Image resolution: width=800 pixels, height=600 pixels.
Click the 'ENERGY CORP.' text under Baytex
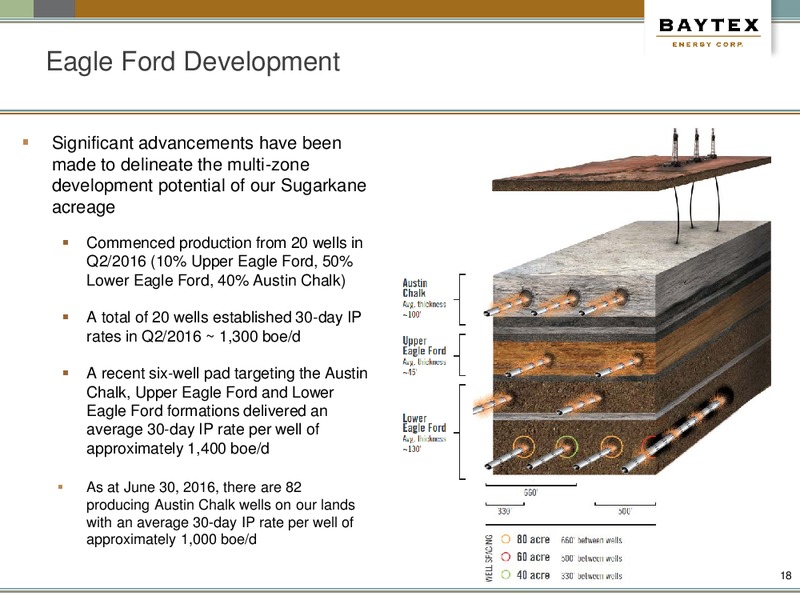click(708, 44)
